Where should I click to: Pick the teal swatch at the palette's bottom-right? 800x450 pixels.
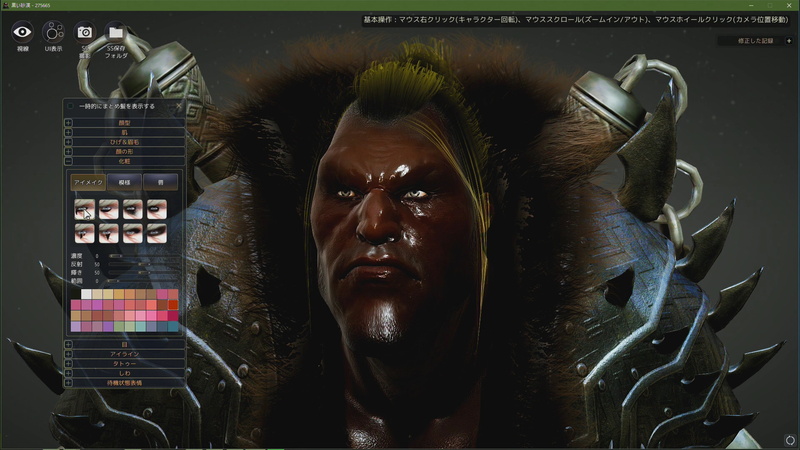pyautogui.click(x=173, y=327)
